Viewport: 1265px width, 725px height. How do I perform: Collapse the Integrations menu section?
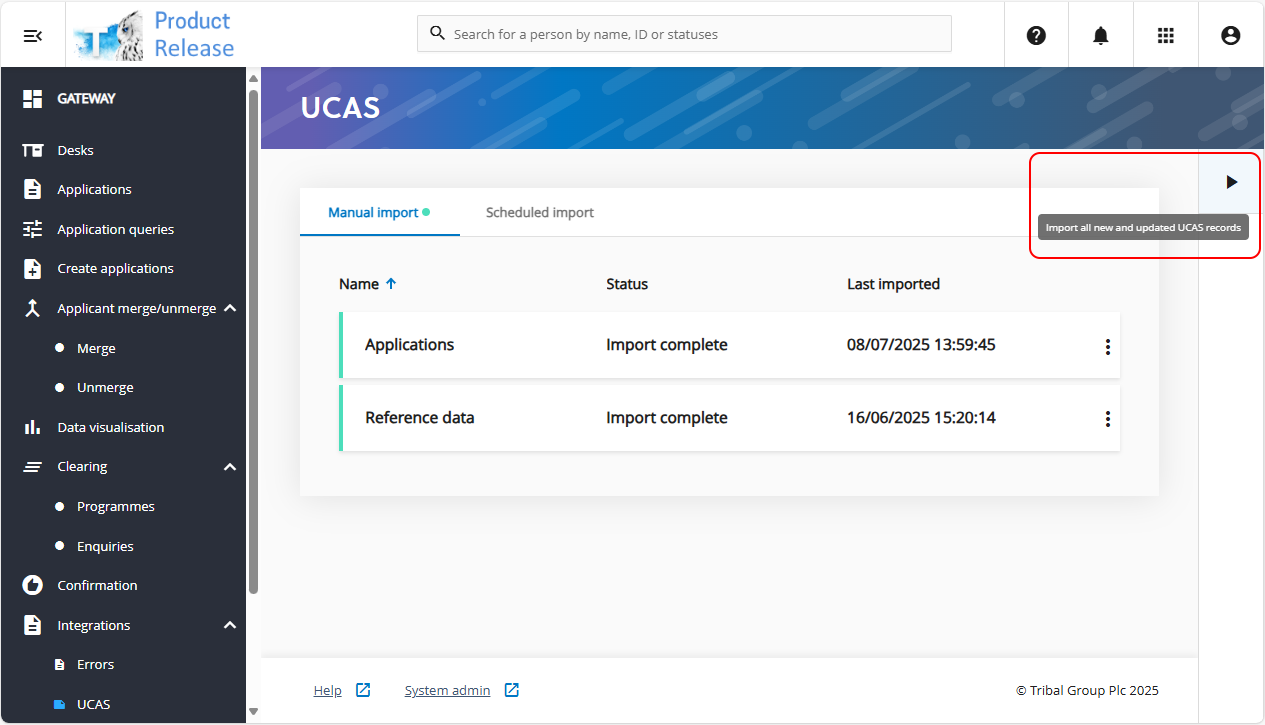(x=230, y=625)
